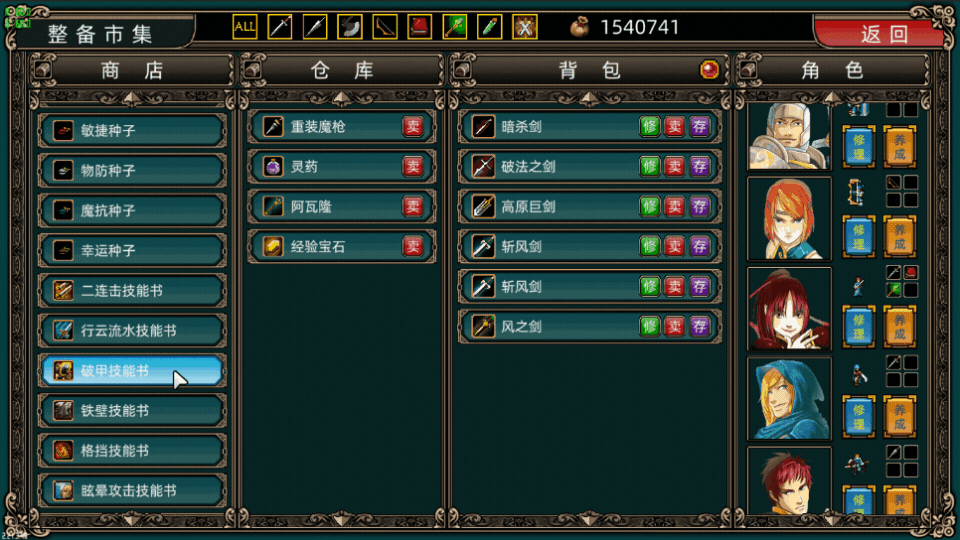The image size is (960, 540).
Task: Collapse the 角色 panel corner icon
Action: coord(747,69)
